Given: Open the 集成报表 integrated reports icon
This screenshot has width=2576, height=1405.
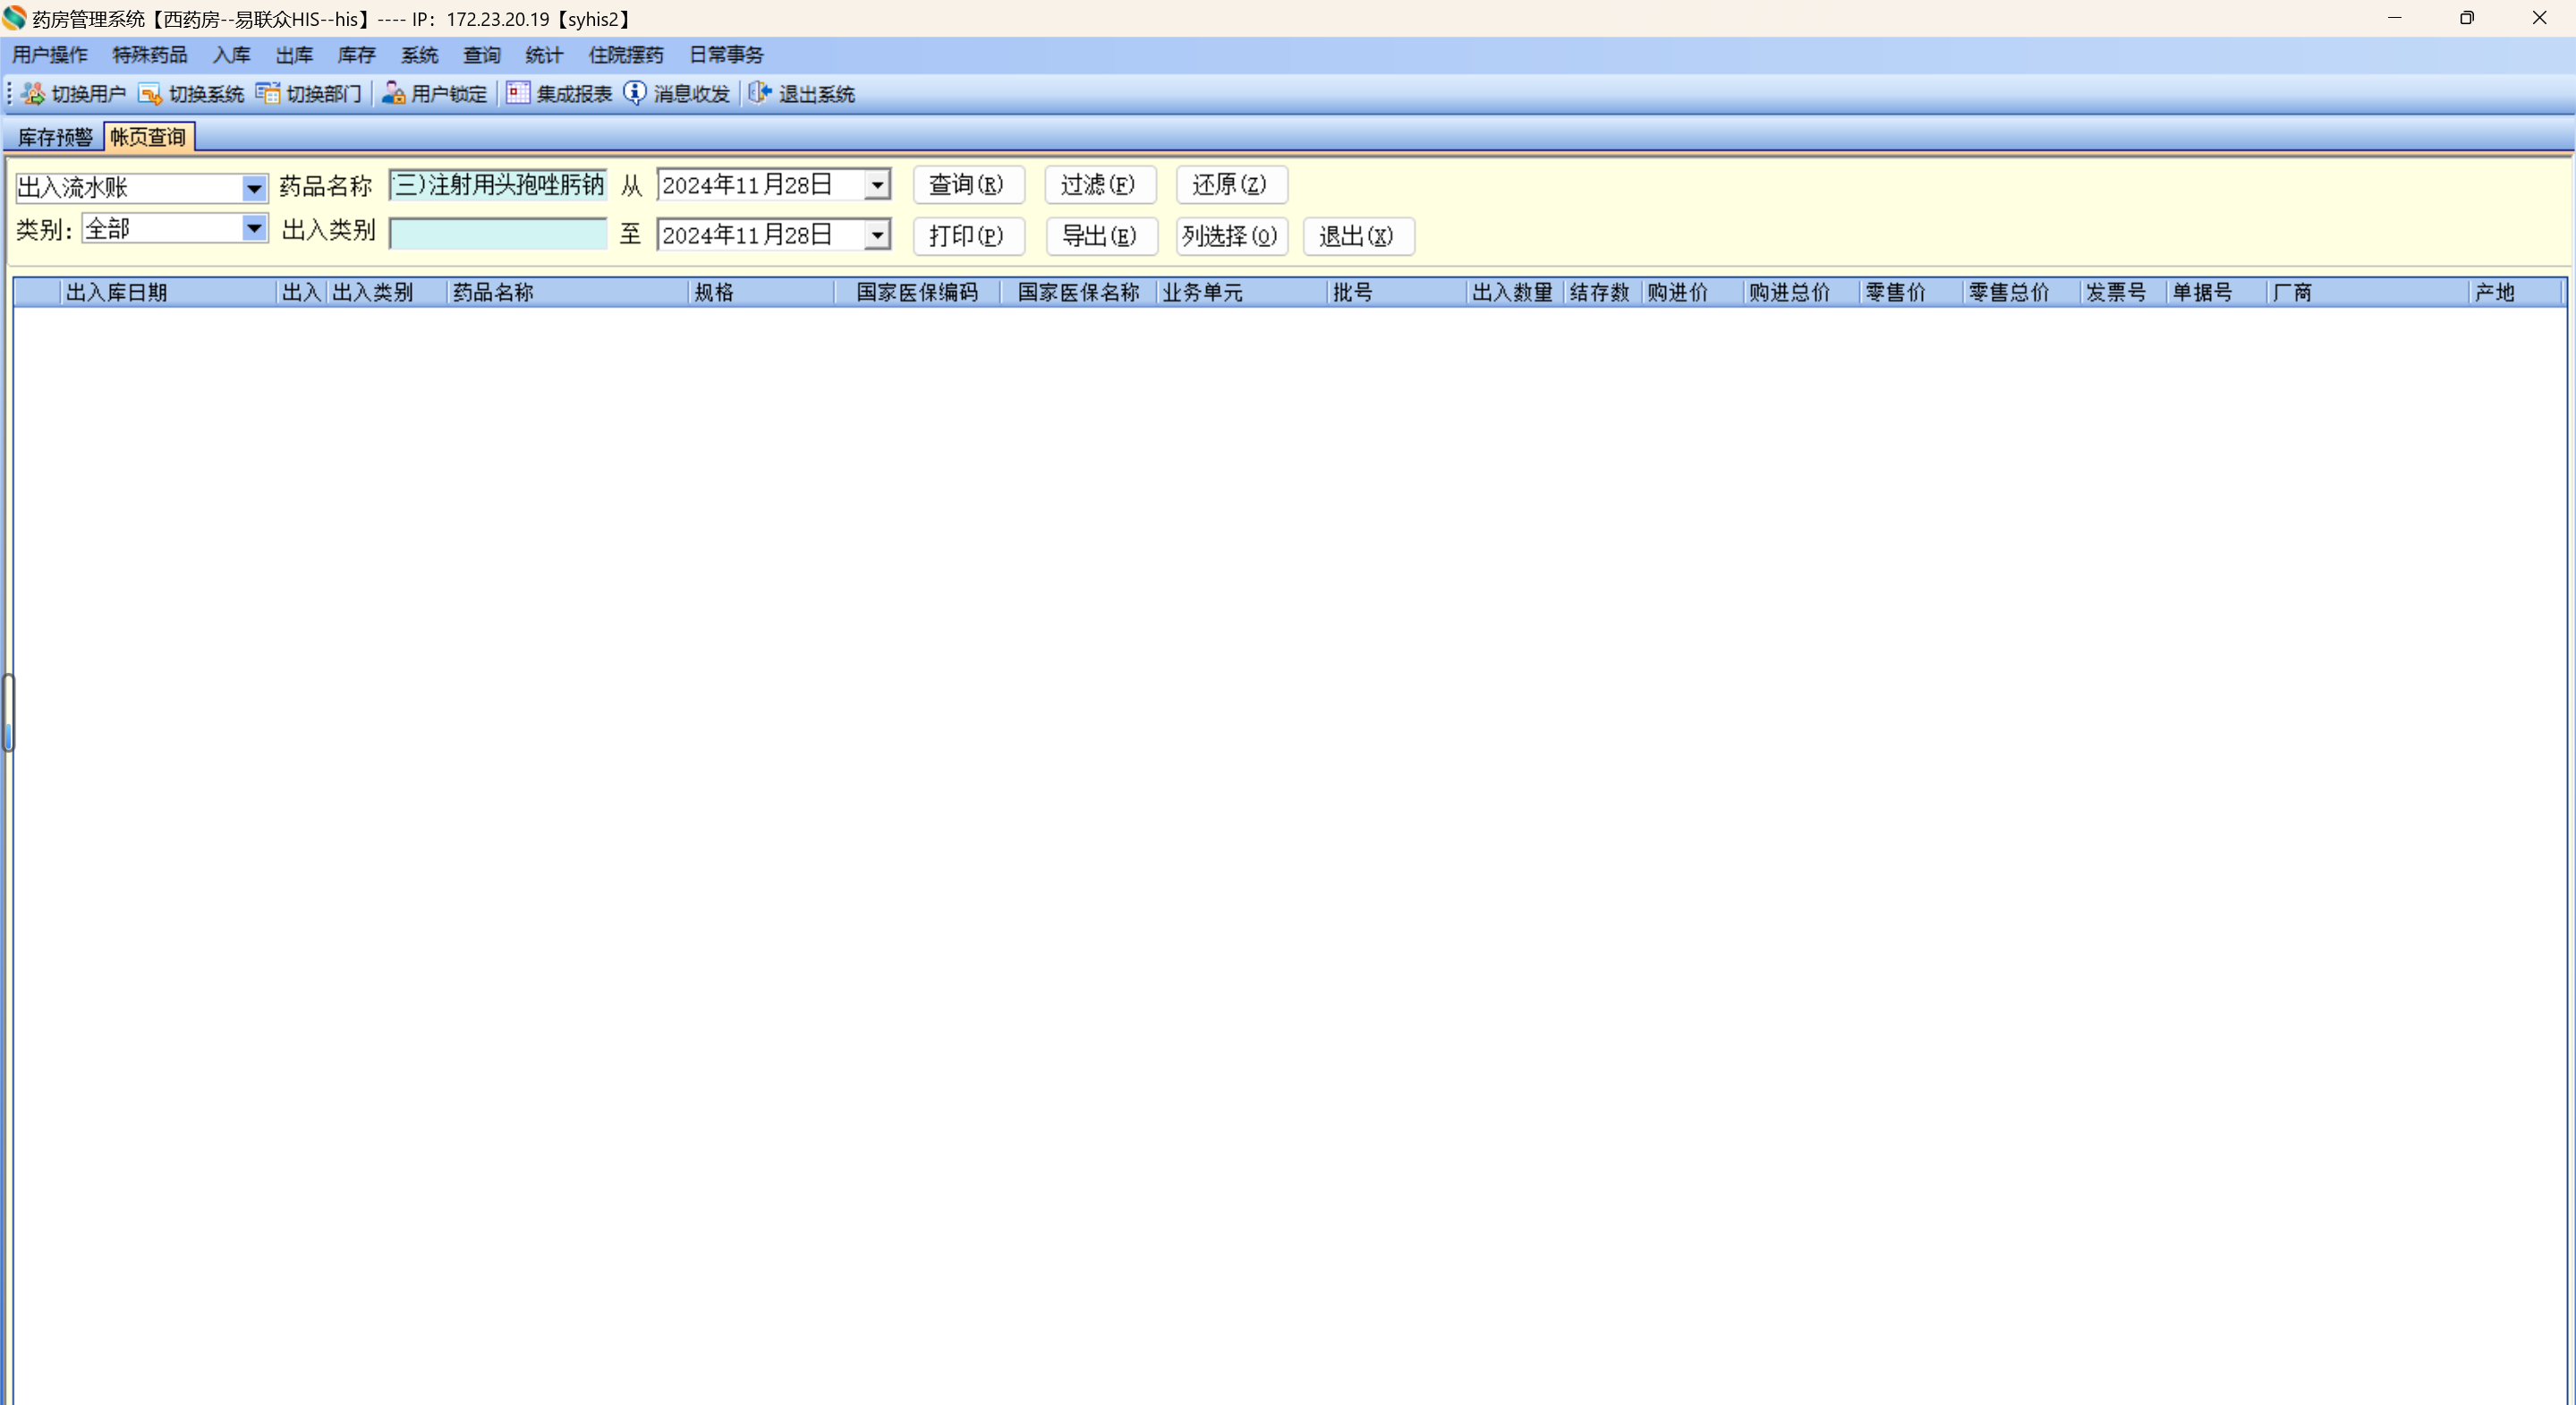Looking at the screenshot, I should click(517, 93).
